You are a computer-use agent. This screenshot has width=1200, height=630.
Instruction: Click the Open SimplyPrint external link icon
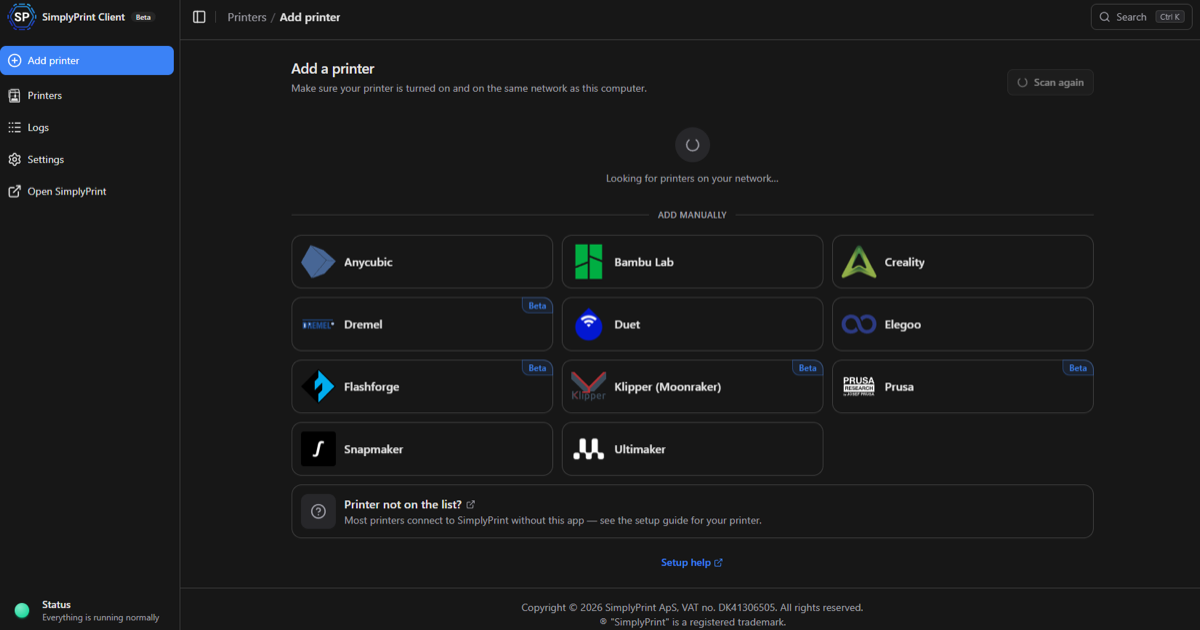(14, 192)
